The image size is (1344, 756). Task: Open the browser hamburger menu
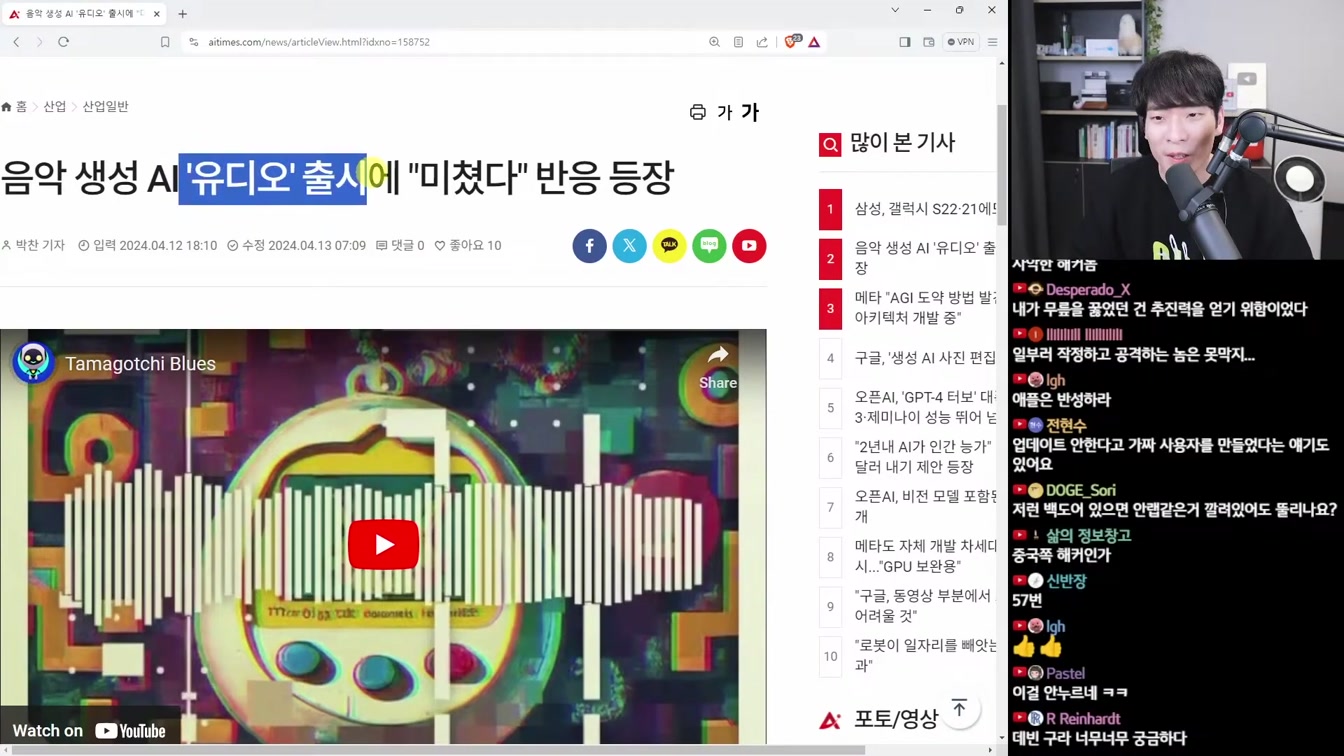992,42
